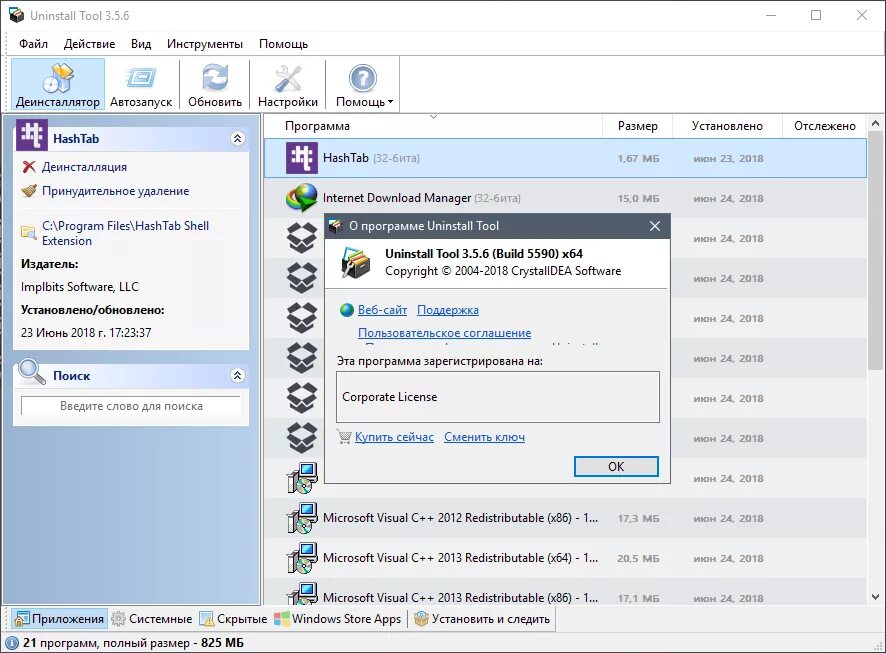Open Пользовательское соглашение link
The height and width of the screenshot is (653, 886).
pos(444,333)
